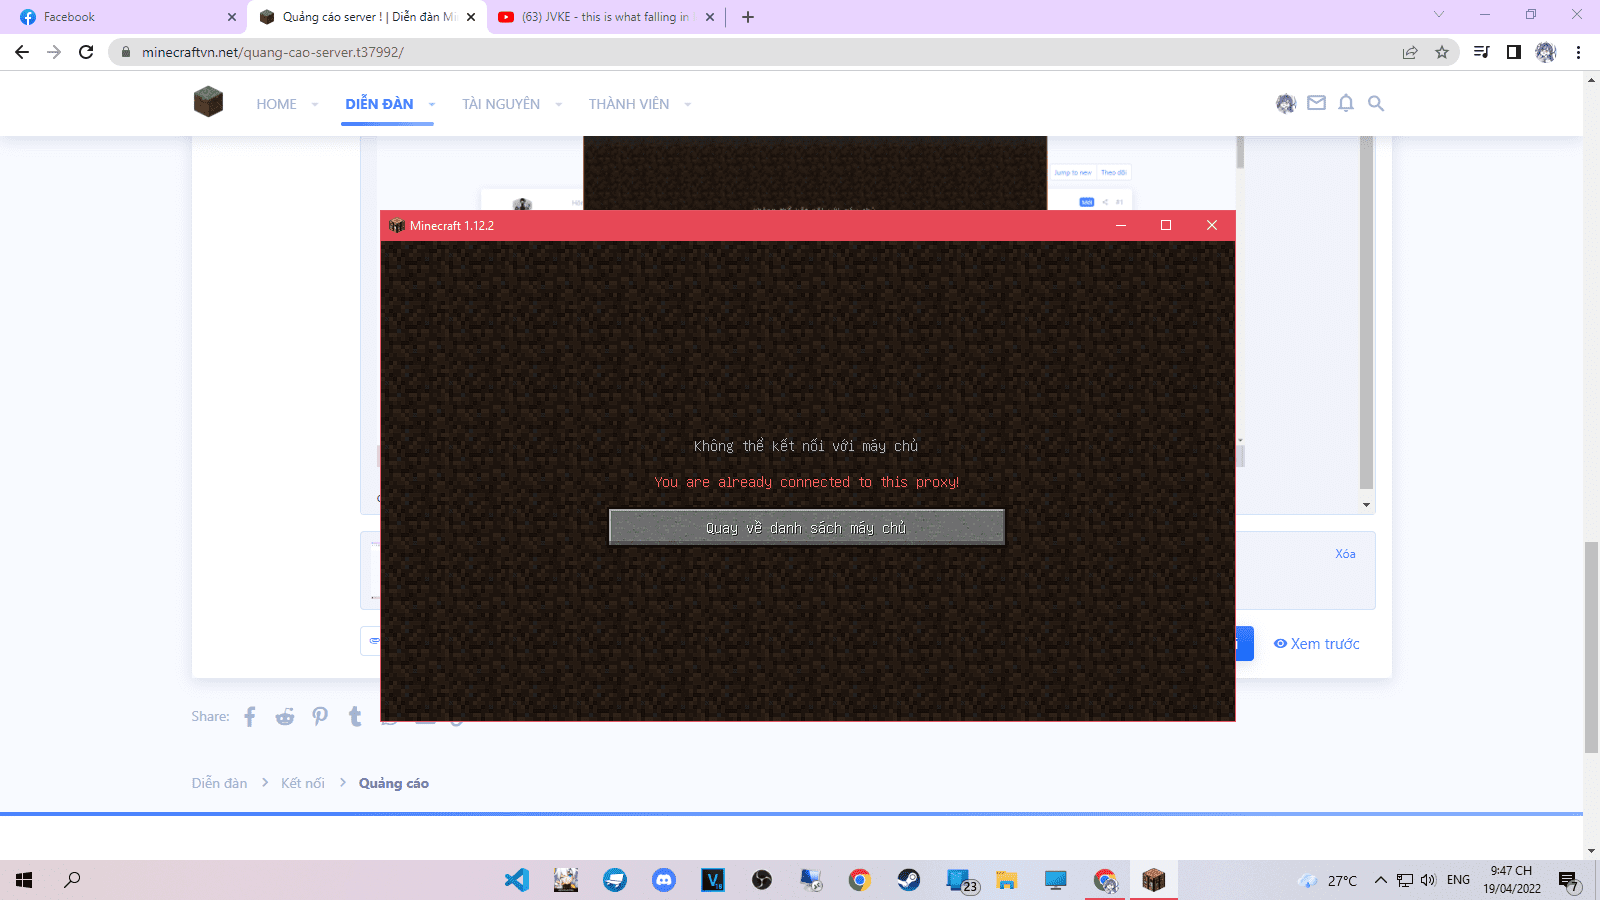Screen dimensions: 1600x900
Task: Share the thread on Tumblr icon
Action: 355,716
